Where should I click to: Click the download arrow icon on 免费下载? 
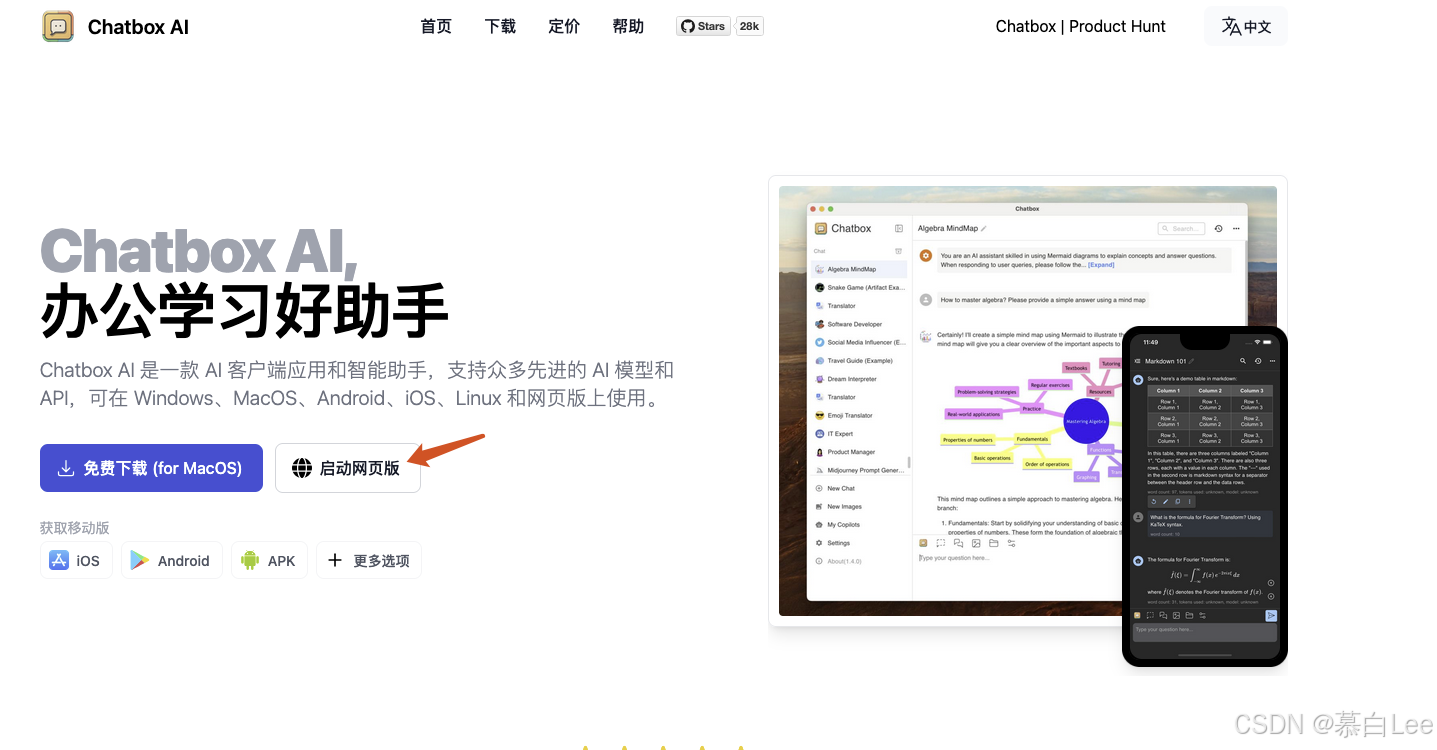[66, 468]
